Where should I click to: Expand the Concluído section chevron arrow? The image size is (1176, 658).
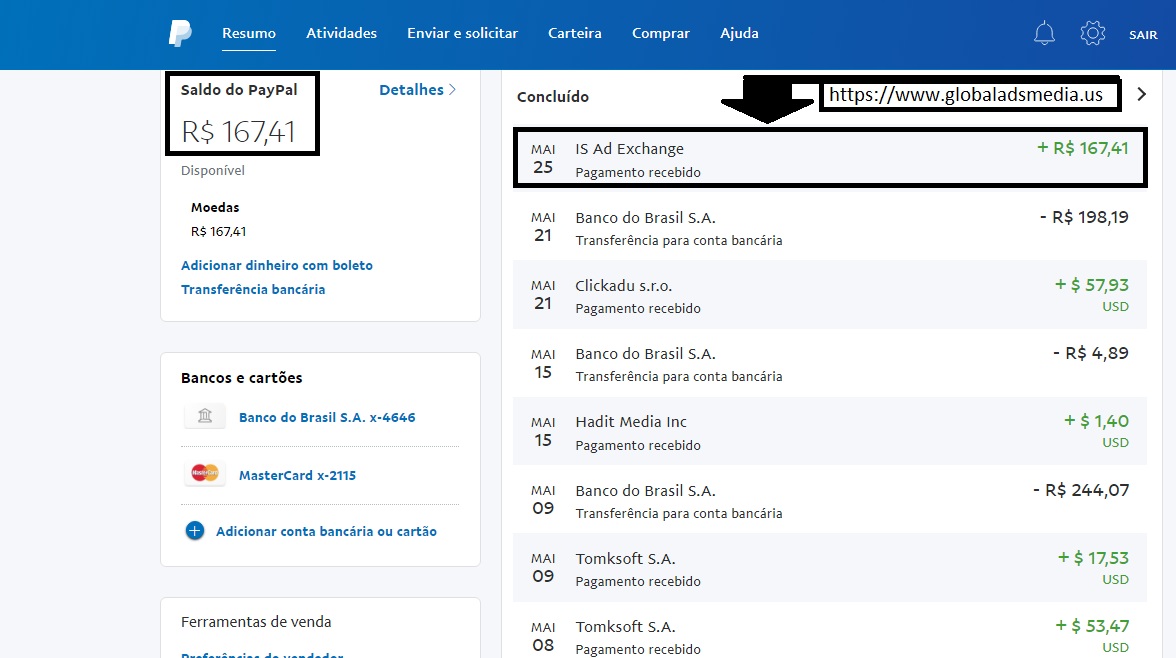click(x=1142, y=95)
